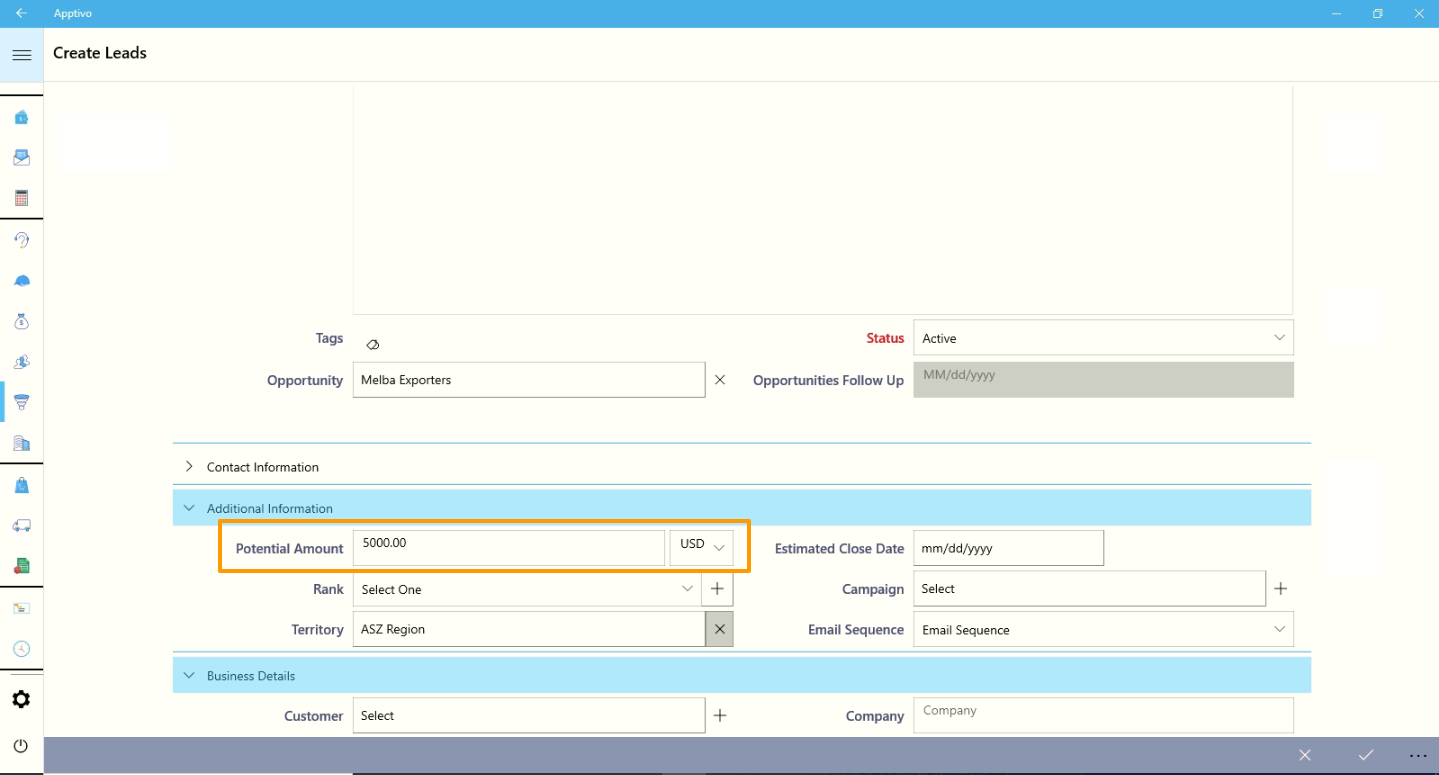Open the clock timesheet icon in sidebar
The width and height of the screenshot is (1439, 775).
click(x=21, y=649)
